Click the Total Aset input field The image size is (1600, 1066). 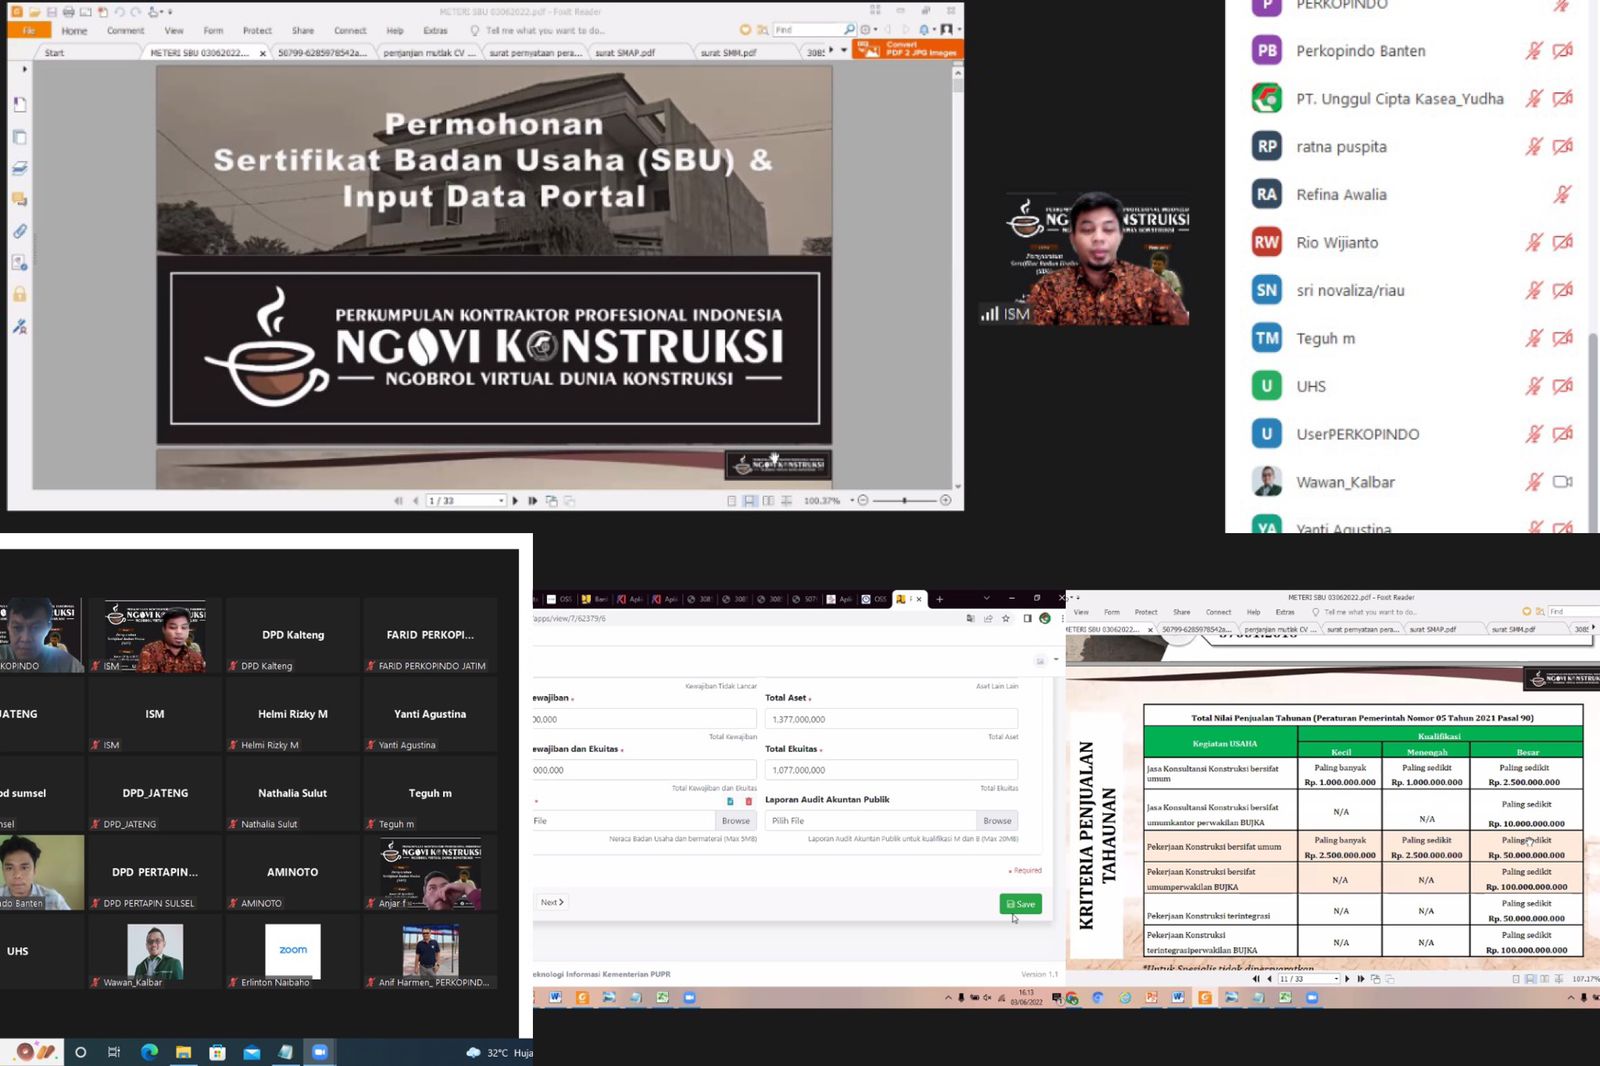890,719
